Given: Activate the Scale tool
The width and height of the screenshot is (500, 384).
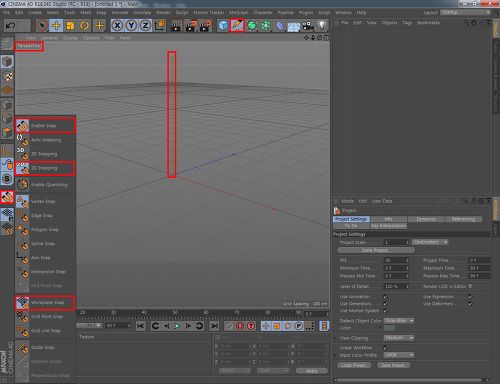Looking at the screenshot, I should (70, 25).
